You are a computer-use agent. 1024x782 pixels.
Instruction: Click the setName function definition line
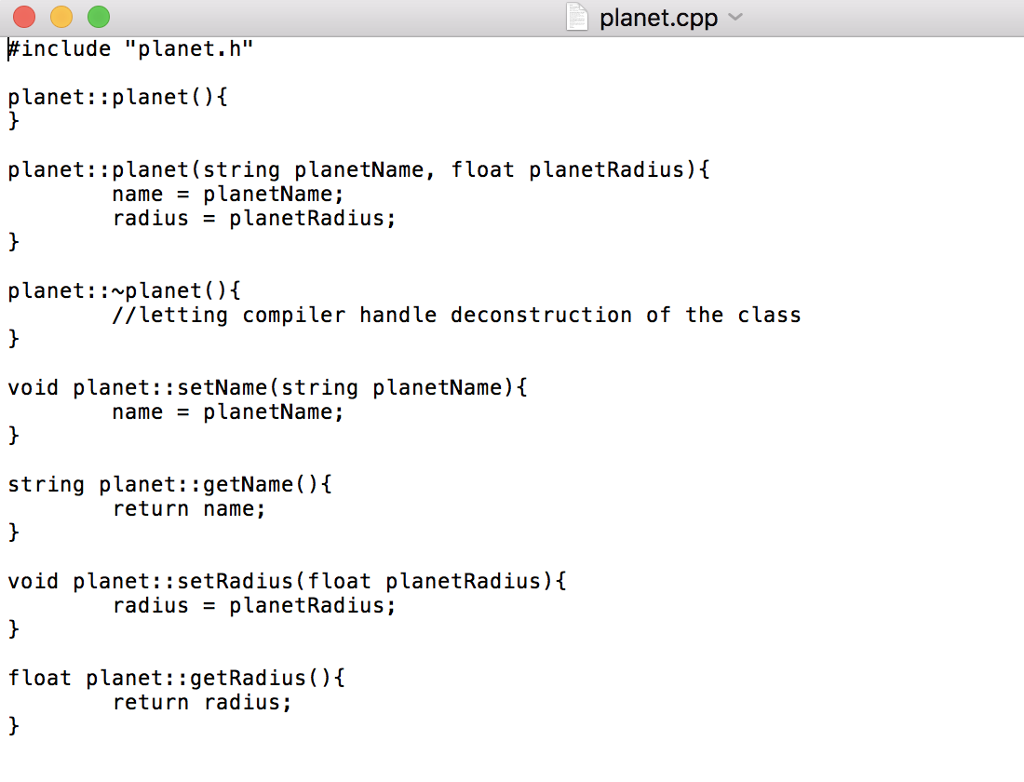[x=267, y=387]
